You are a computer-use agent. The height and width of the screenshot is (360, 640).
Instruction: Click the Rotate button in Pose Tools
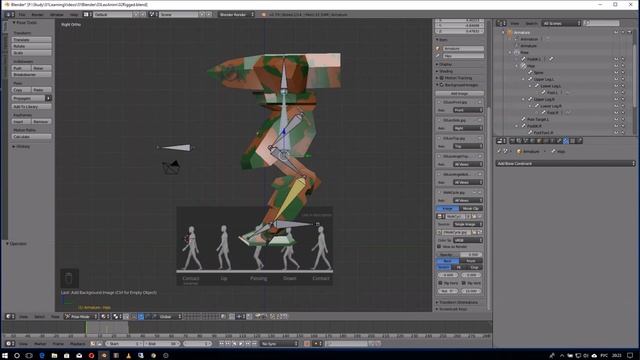(31, 46)
